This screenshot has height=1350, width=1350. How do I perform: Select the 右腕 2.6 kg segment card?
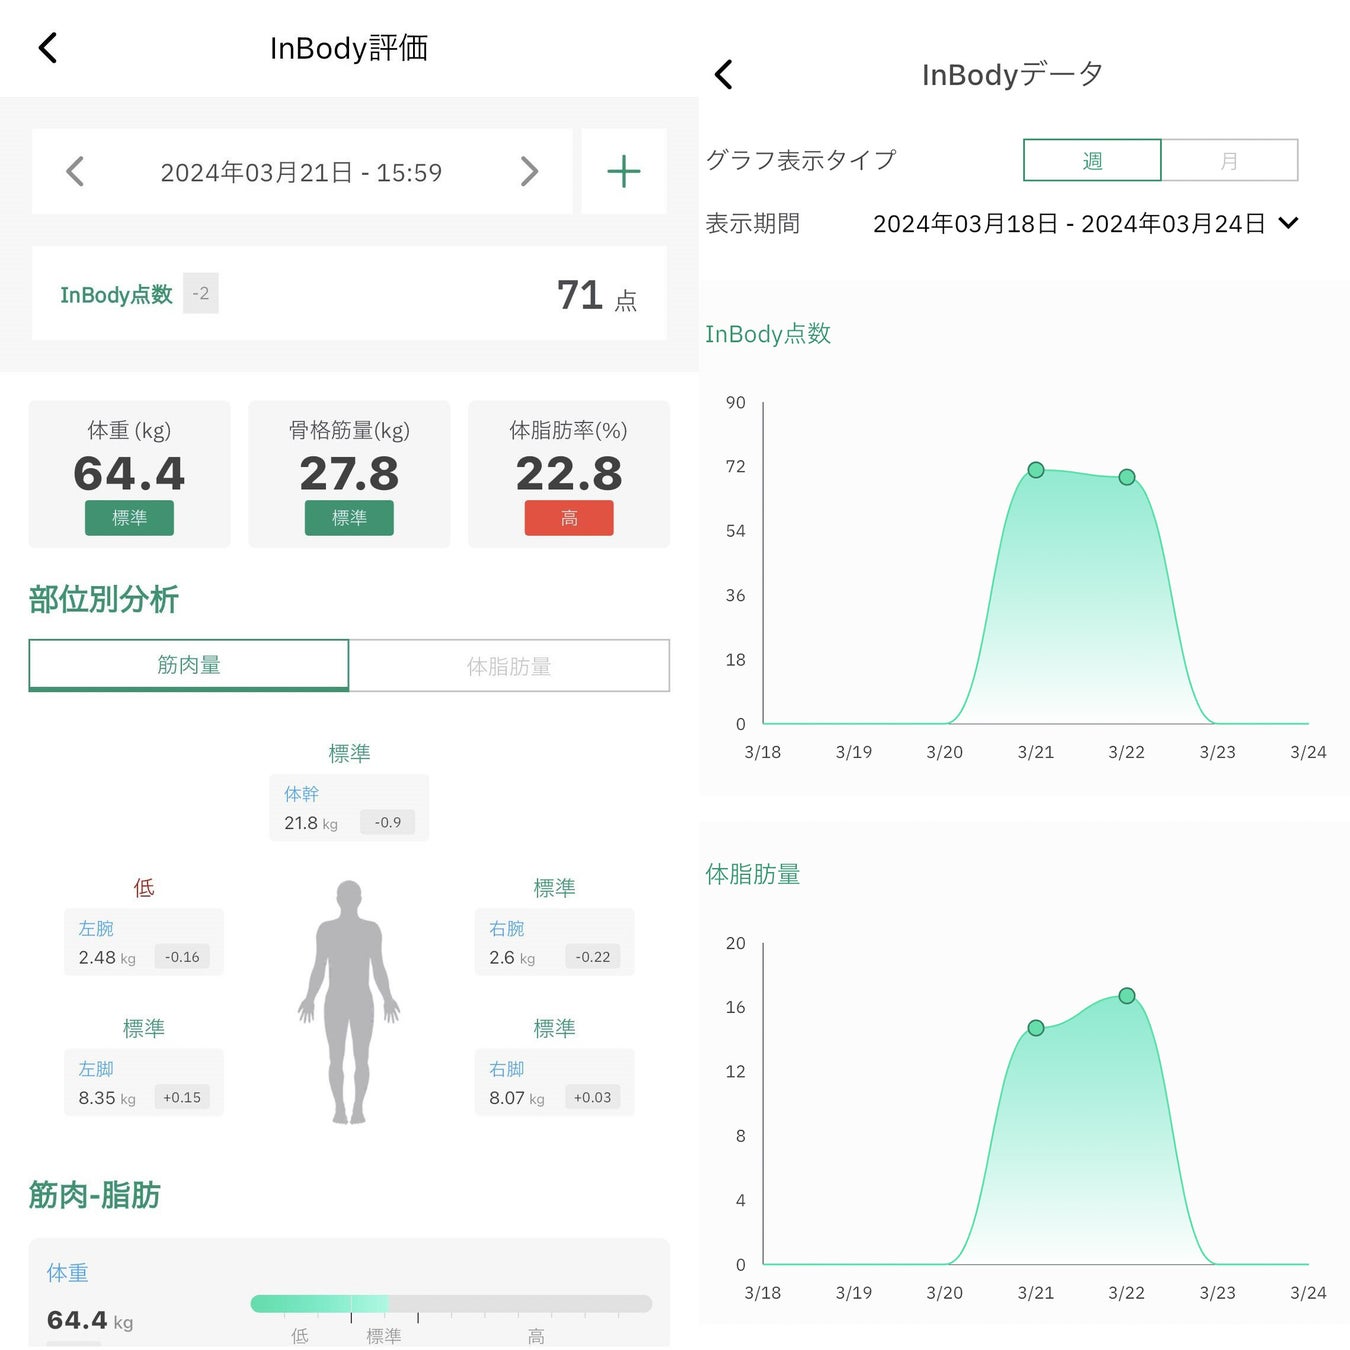pyautogui.click(x=554, y=942)
